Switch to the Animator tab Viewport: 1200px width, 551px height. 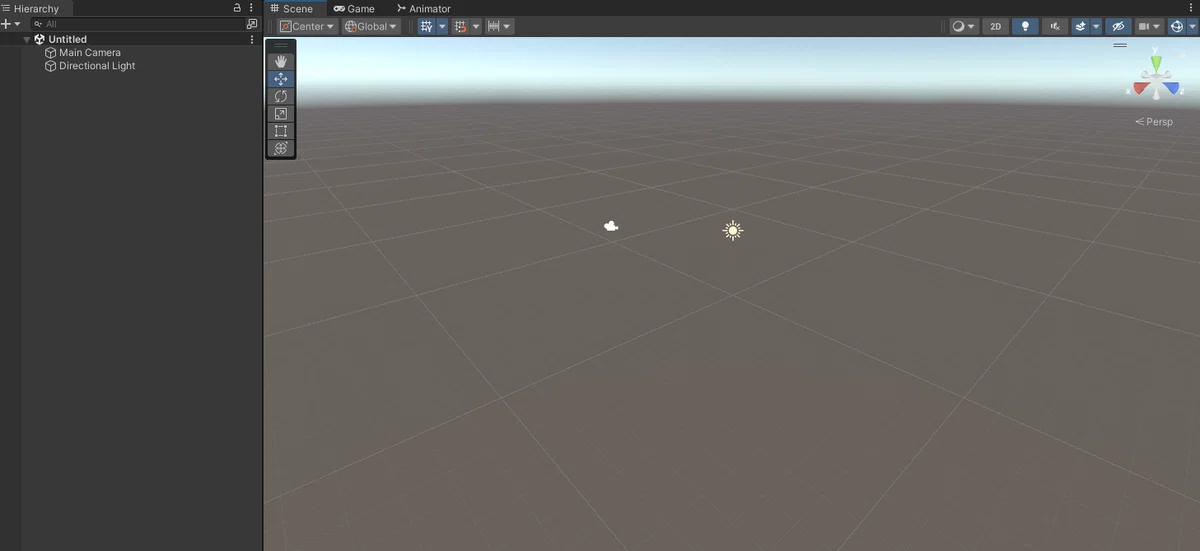423,8
